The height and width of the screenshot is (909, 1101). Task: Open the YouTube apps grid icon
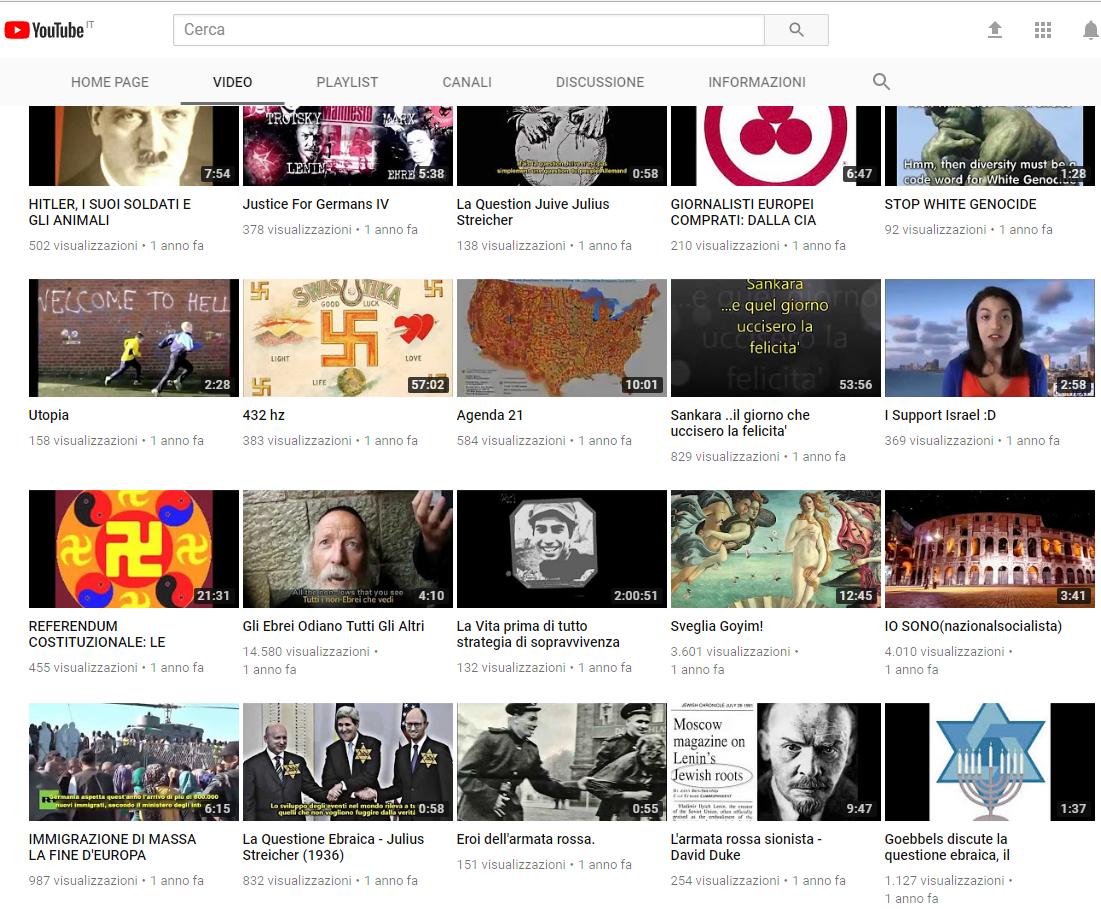1043,30
